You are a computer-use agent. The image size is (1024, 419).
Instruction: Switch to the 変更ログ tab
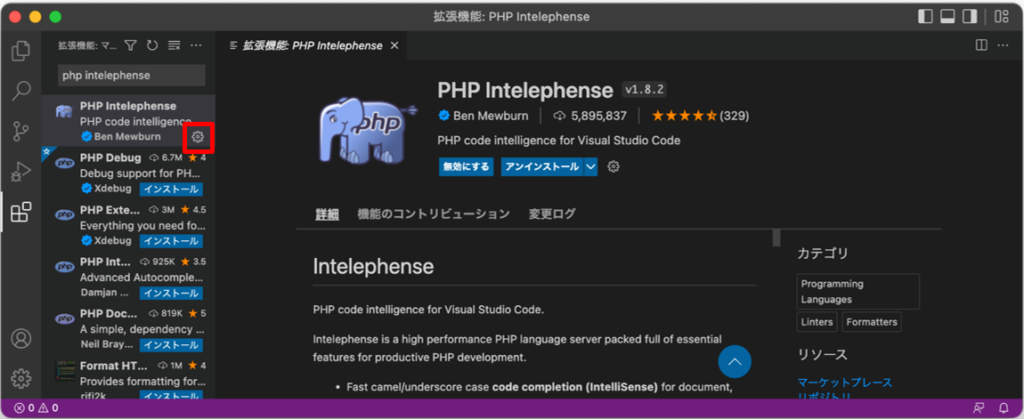coord(552,214)
